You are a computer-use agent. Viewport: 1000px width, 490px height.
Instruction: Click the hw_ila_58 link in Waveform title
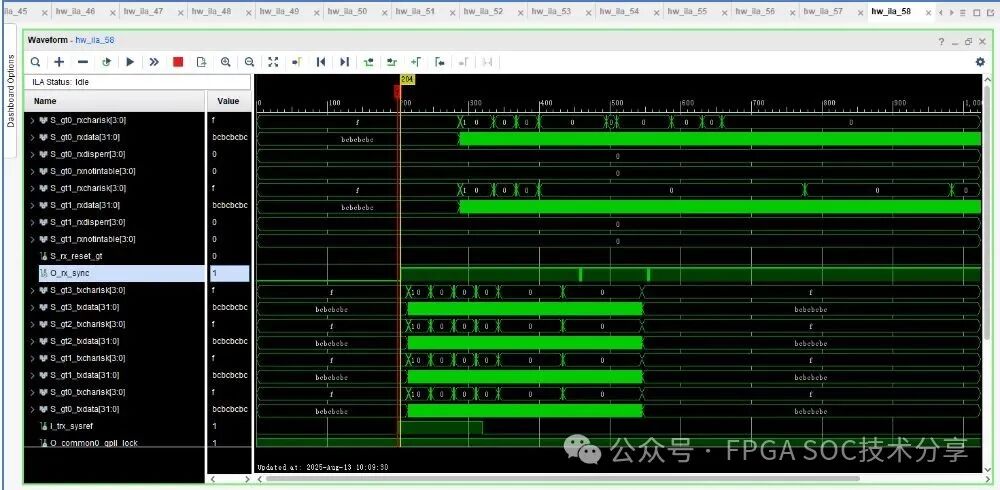coord(94,40)
